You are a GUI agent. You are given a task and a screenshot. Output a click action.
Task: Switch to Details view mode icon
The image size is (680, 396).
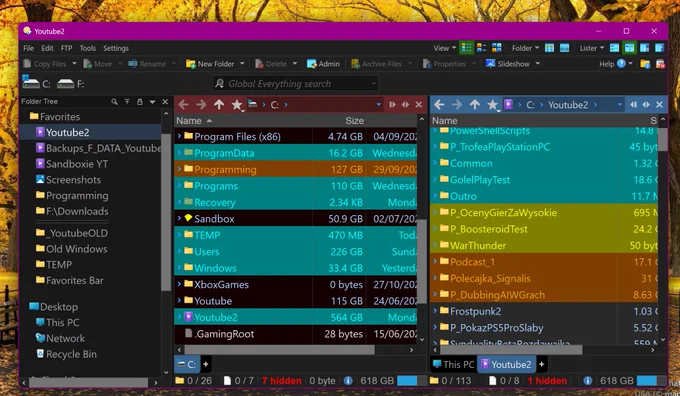(467, 48)
